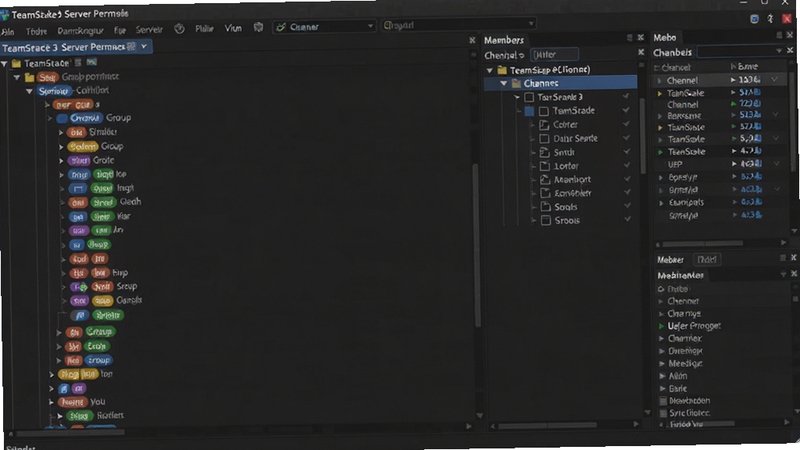Switch to the Mebo tab

point(665,37)
